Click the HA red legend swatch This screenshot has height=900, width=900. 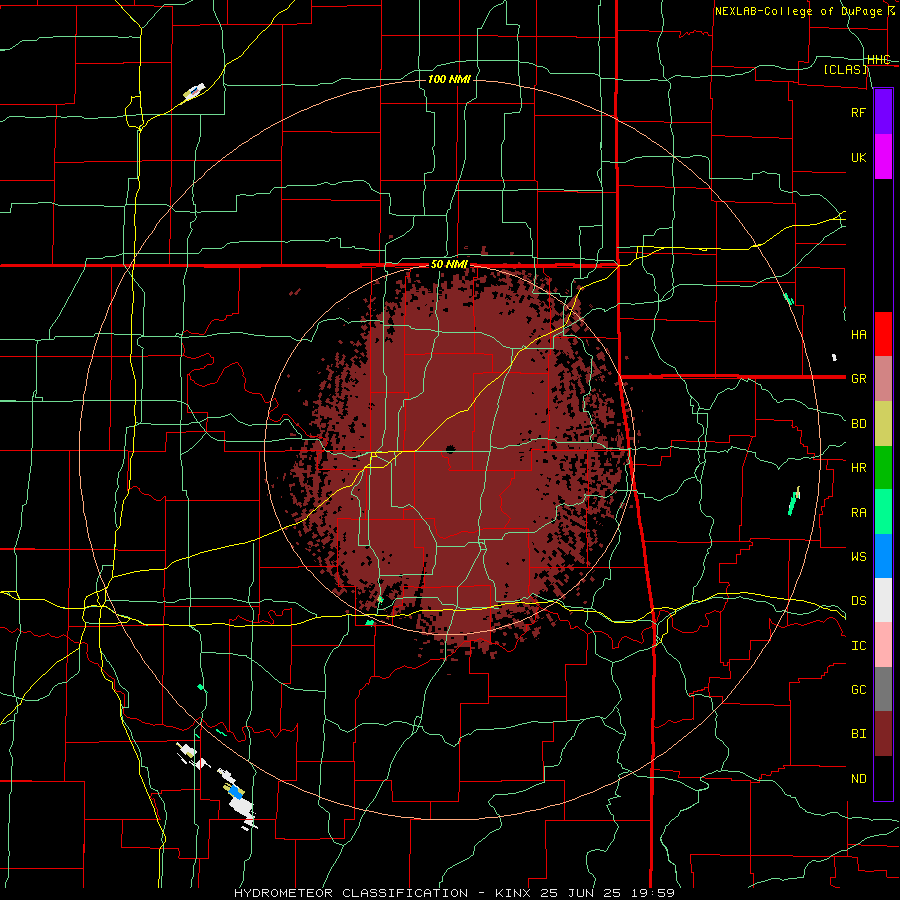point(883,334)
